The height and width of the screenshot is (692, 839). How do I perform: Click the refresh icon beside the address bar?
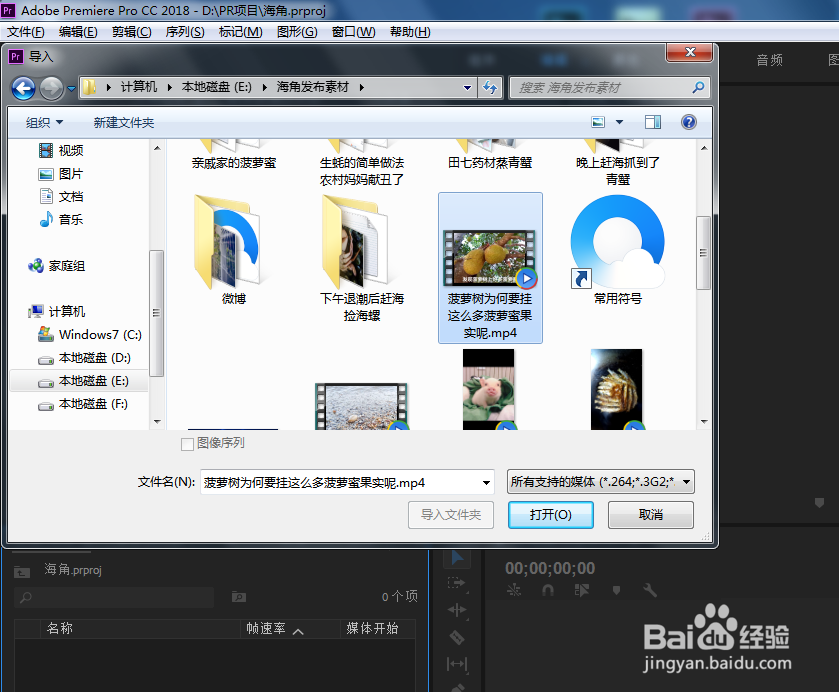(490, 87)
